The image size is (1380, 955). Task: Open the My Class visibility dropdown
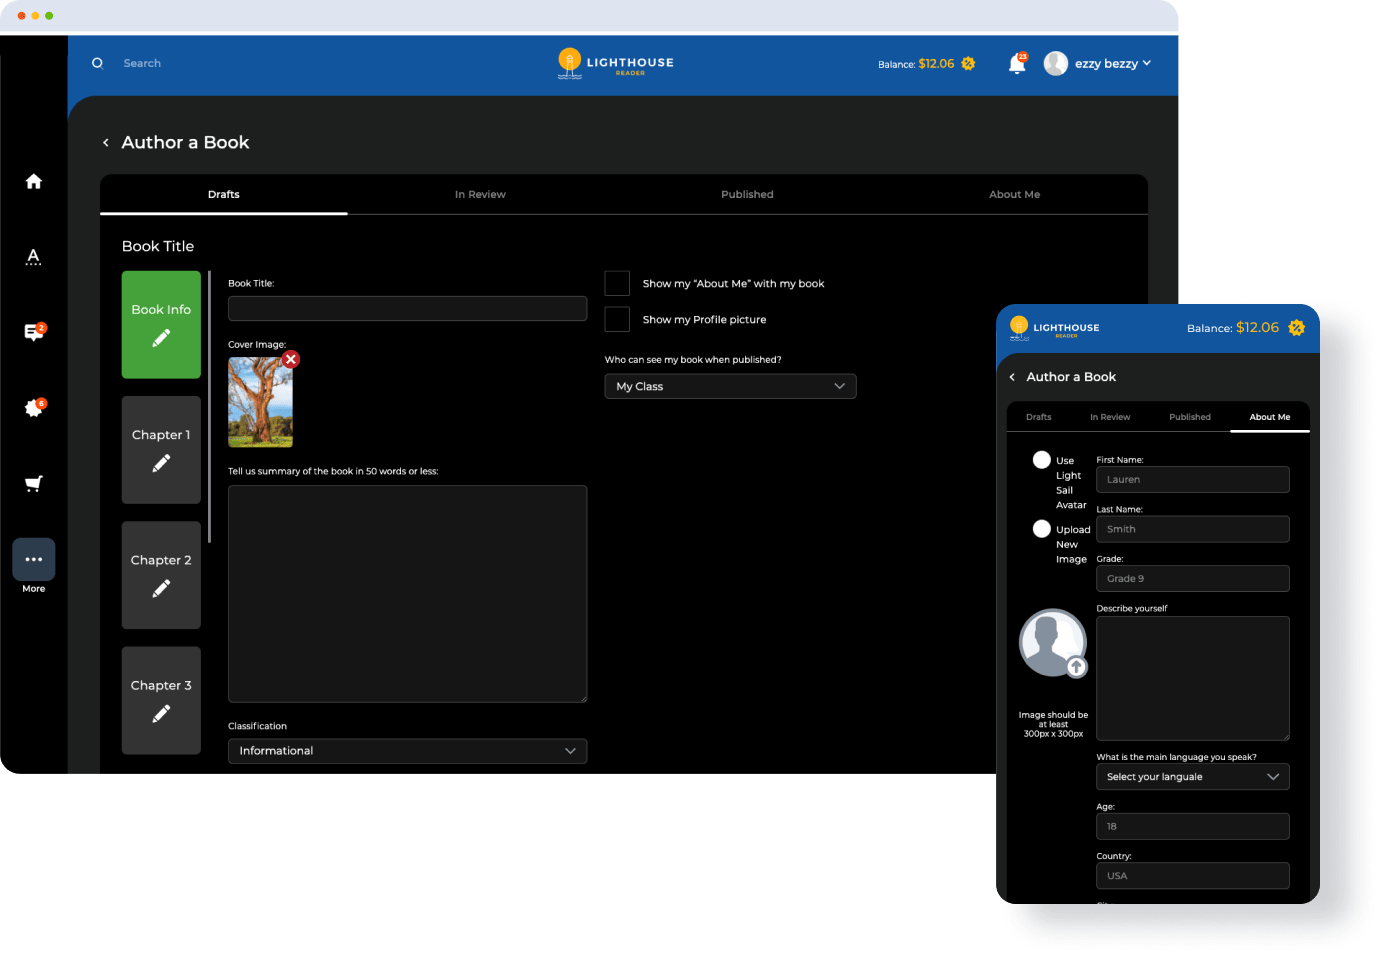(730, 386)
